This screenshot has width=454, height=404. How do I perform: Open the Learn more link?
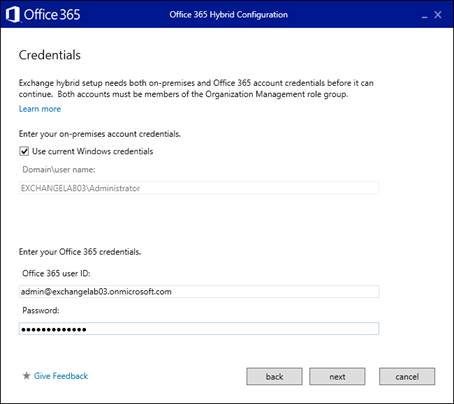pyautogui.click(x=40, y=109)
